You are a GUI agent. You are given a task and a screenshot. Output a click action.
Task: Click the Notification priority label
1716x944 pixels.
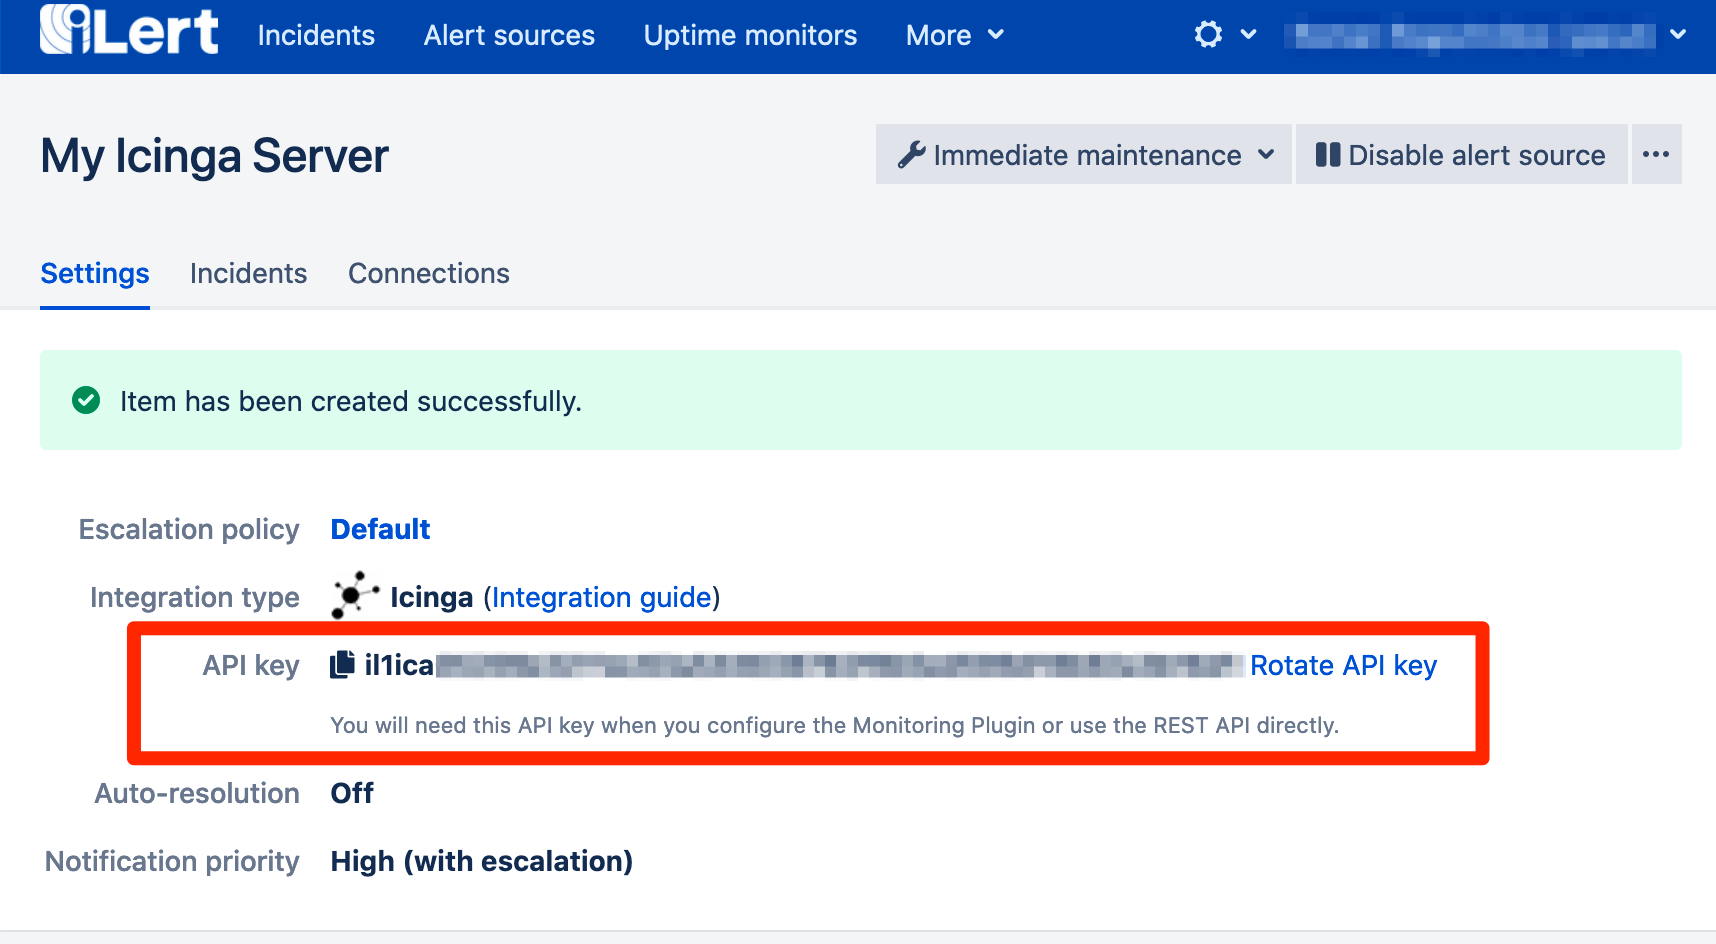[172, 861]
